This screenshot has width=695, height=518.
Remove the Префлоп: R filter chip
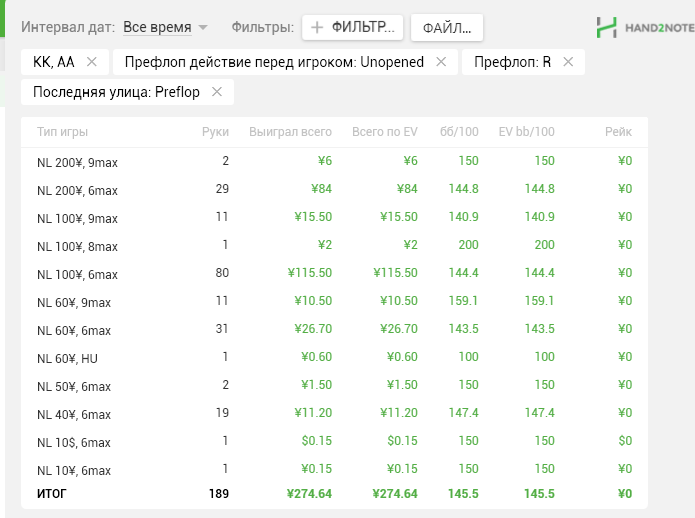568,62
